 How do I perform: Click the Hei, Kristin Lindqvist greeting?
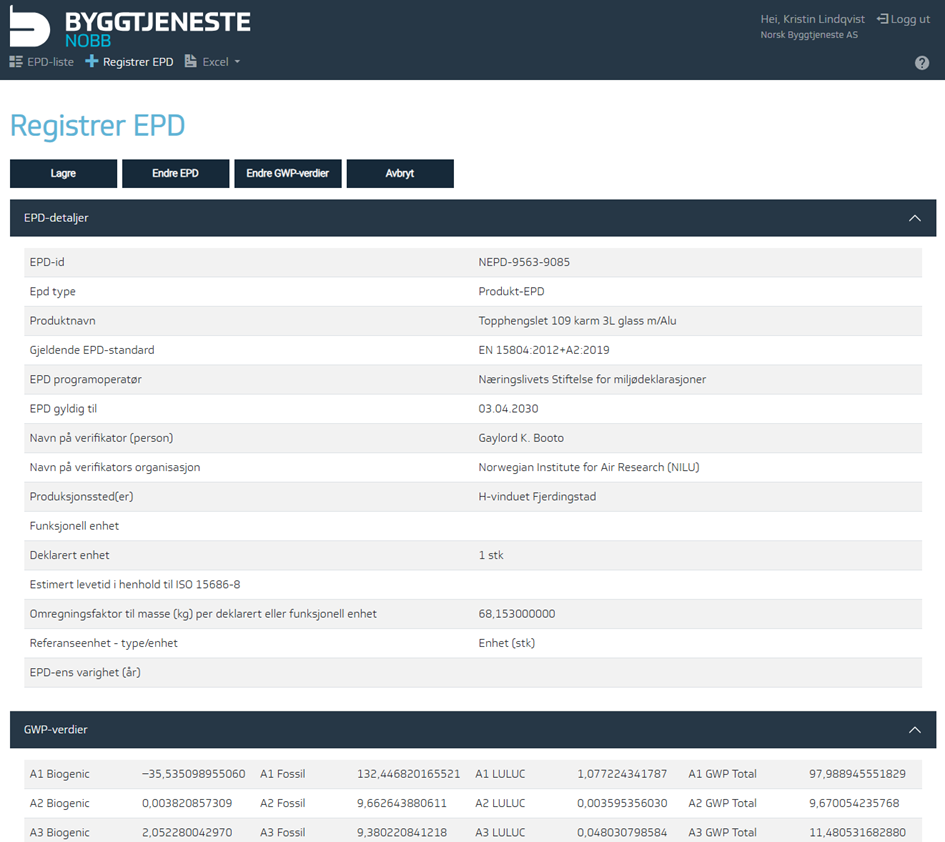pos(812,19)
